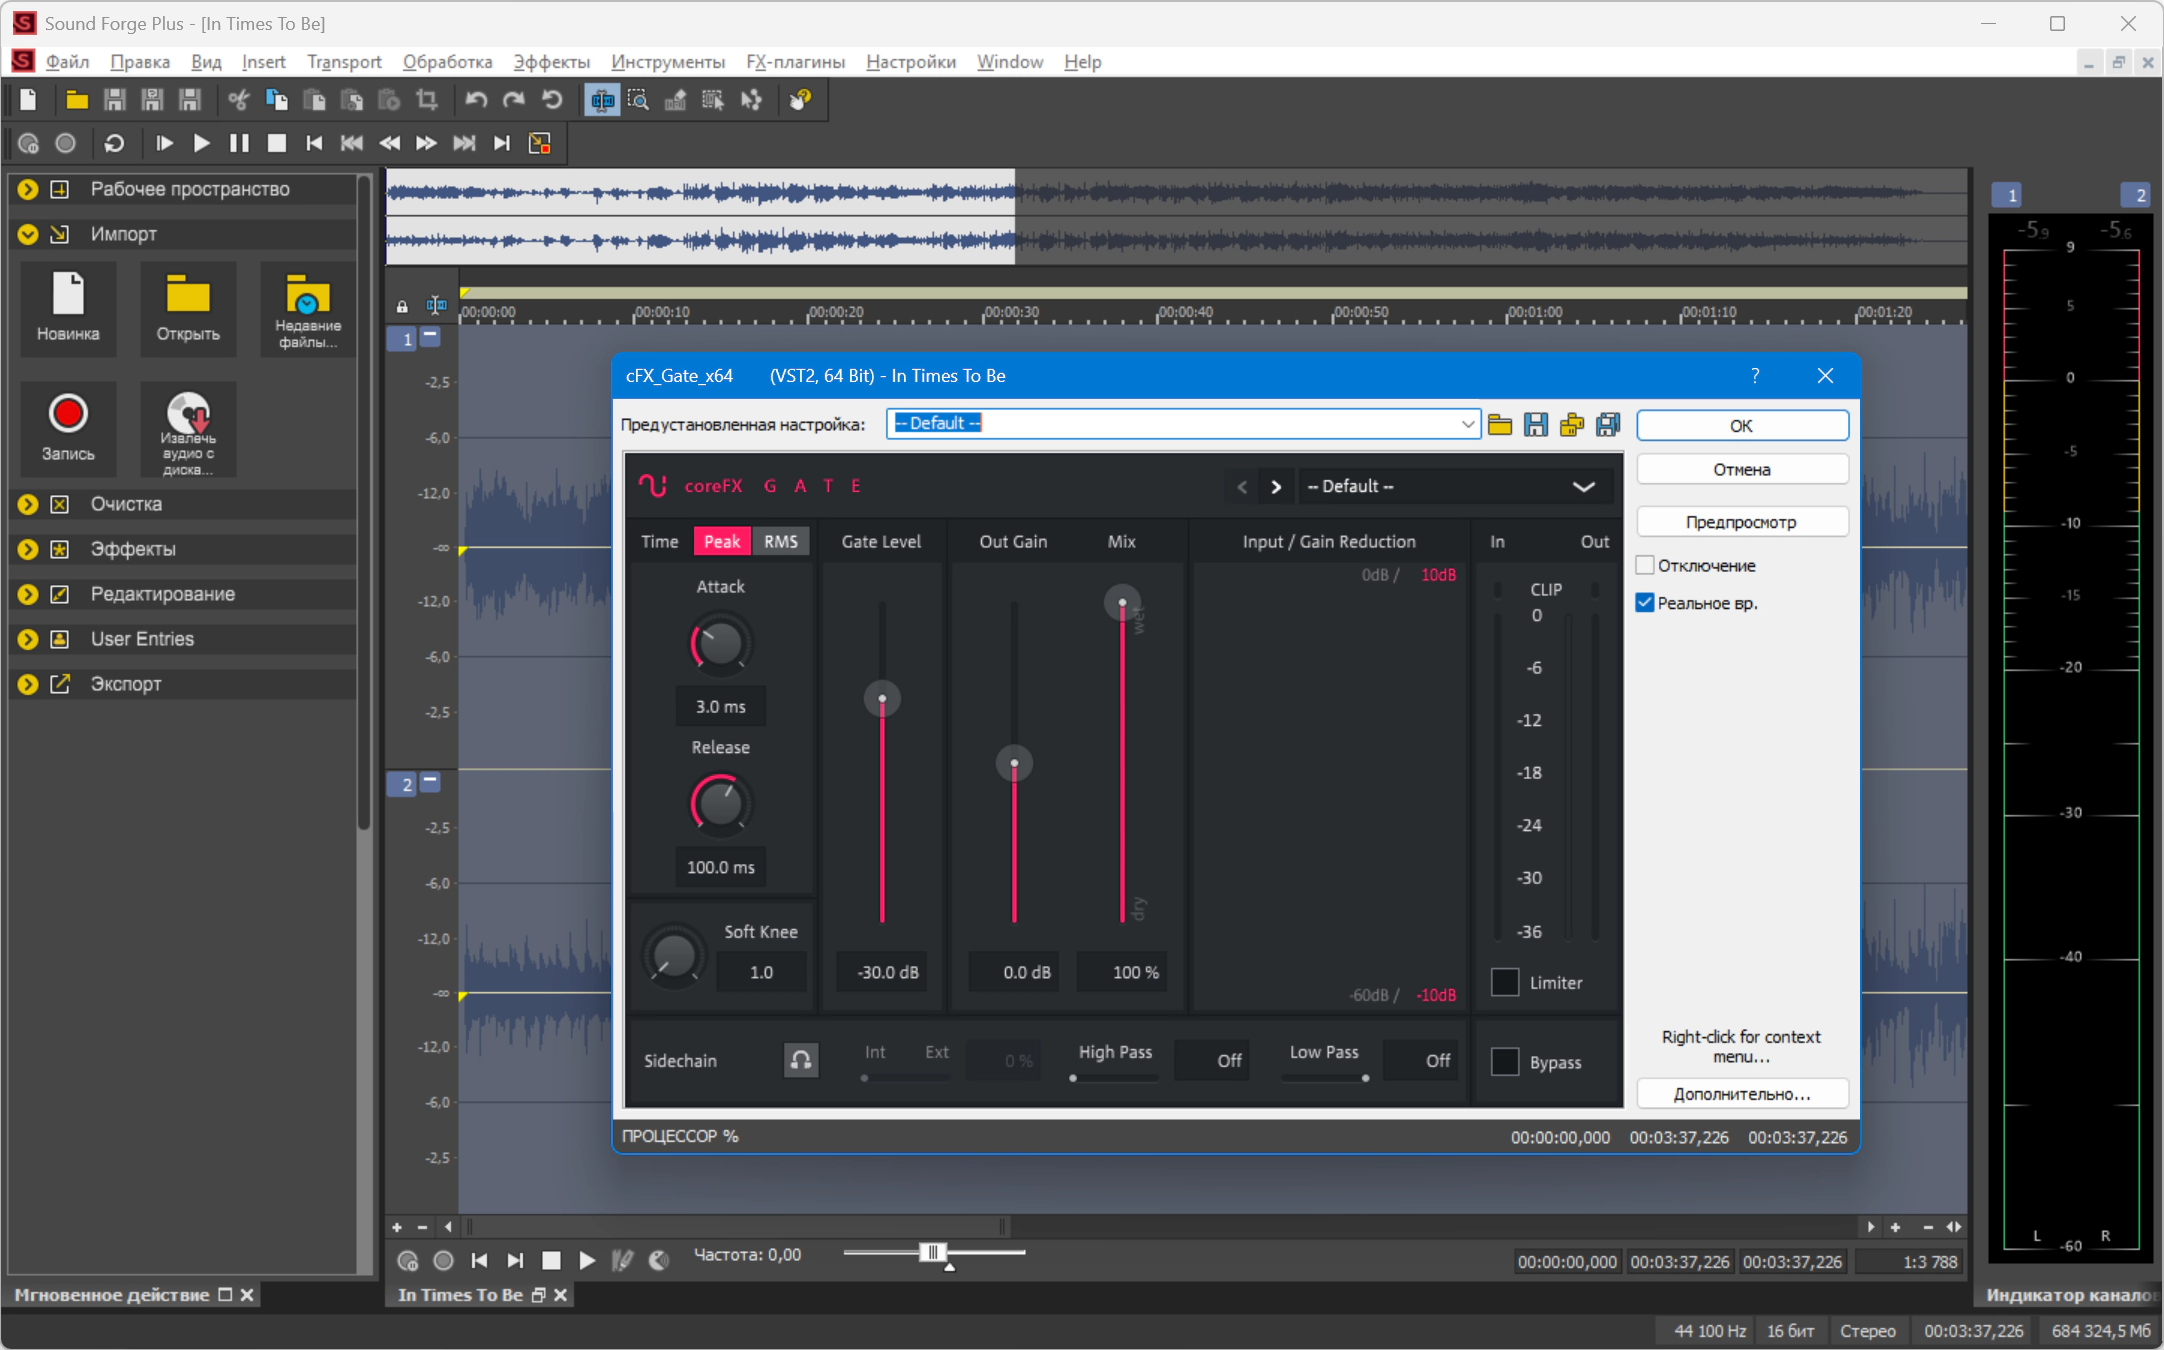The height and width of the screenshot is (1350, 2164).
Task: Open file via the toolbar folder icon
Action: point(77,100)
